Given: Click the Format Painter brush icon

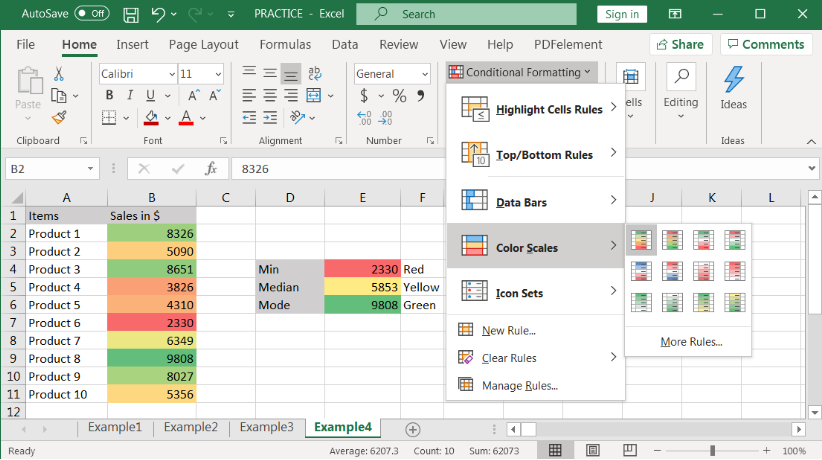Looking at the screenshot, I should [59, 117].
